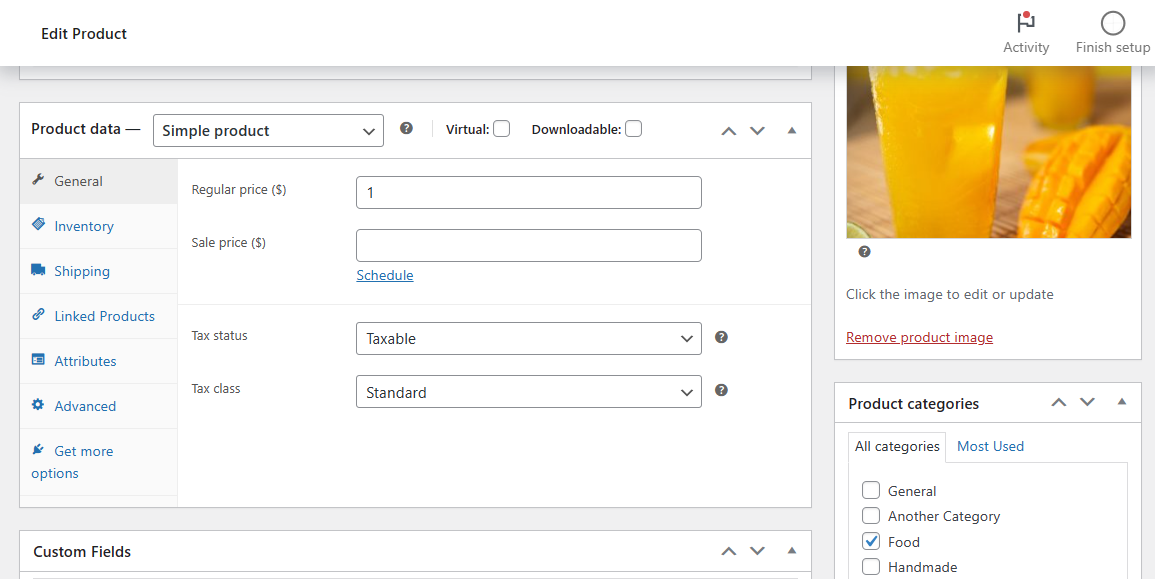1155x579 pixels.
Task: Move Product categories panel down
Action: click(x=1087, y=402)
